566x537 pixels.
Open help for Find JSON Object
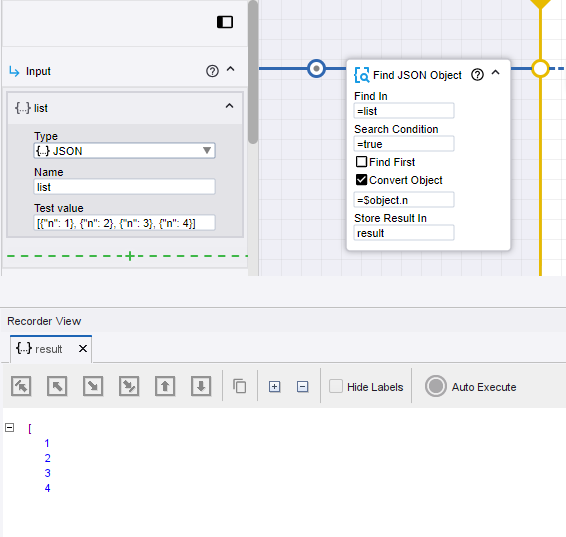(x=477, y=75)
